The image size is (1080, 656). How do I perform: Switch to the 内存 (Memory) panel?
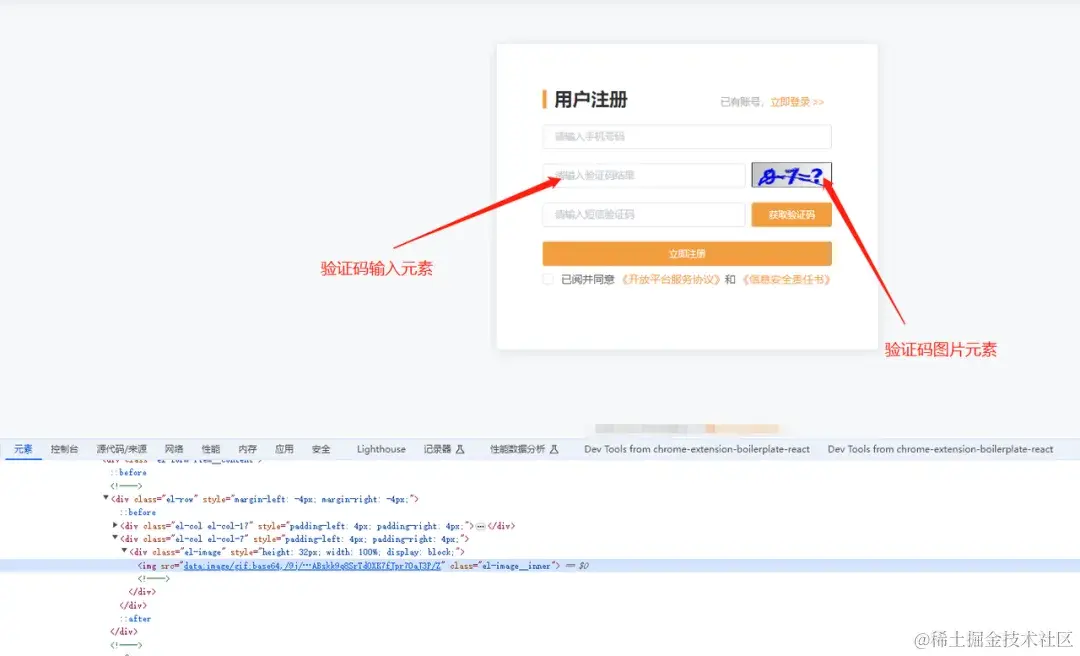point(245,449)
